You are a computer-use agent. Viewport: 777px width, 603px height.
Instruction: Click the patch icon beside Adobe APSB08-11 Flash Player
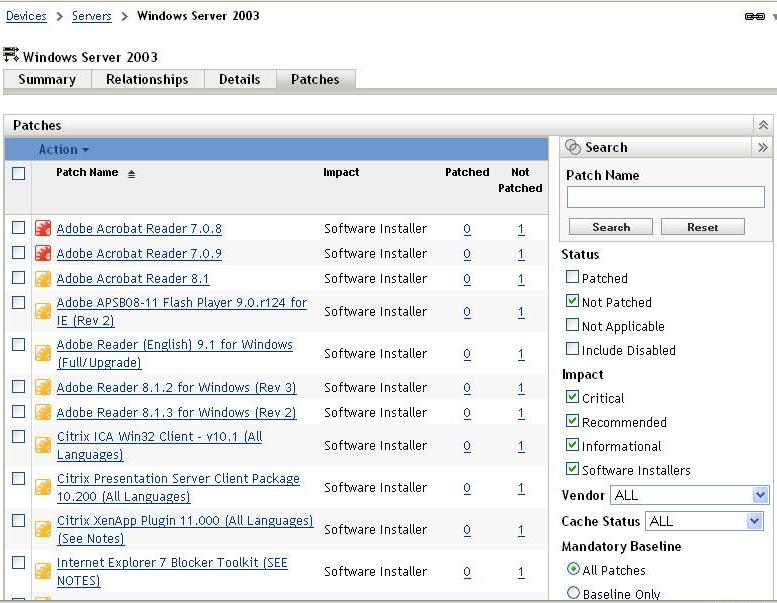43,311
